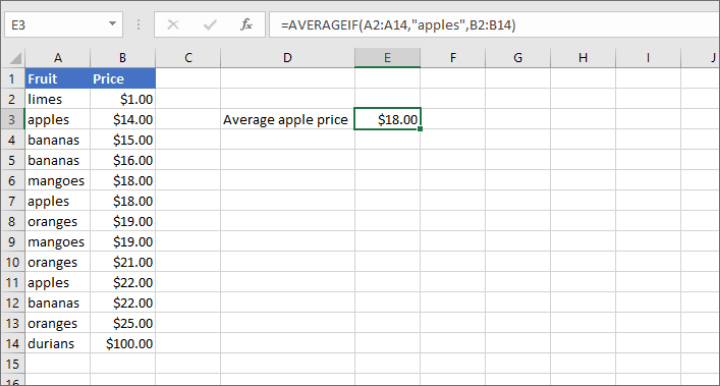Select the oranges cell in row 10
Image resolution: width=720 pixels, height=386 pixels.
coord(58,262)
